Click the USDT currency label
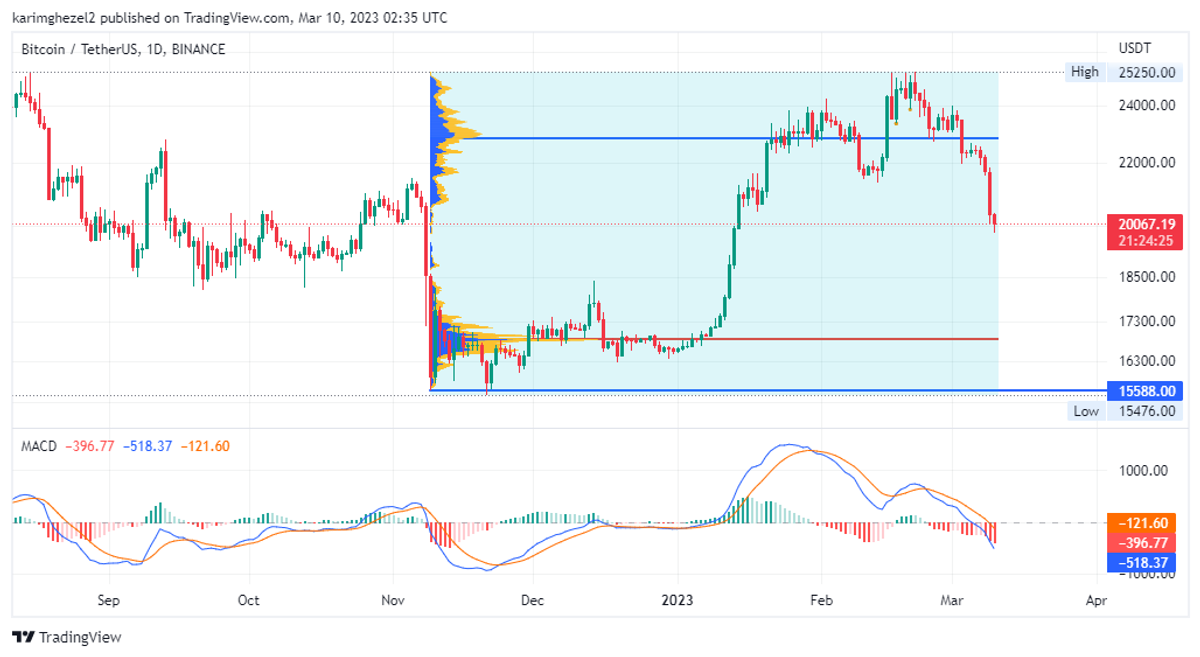 1135,48
